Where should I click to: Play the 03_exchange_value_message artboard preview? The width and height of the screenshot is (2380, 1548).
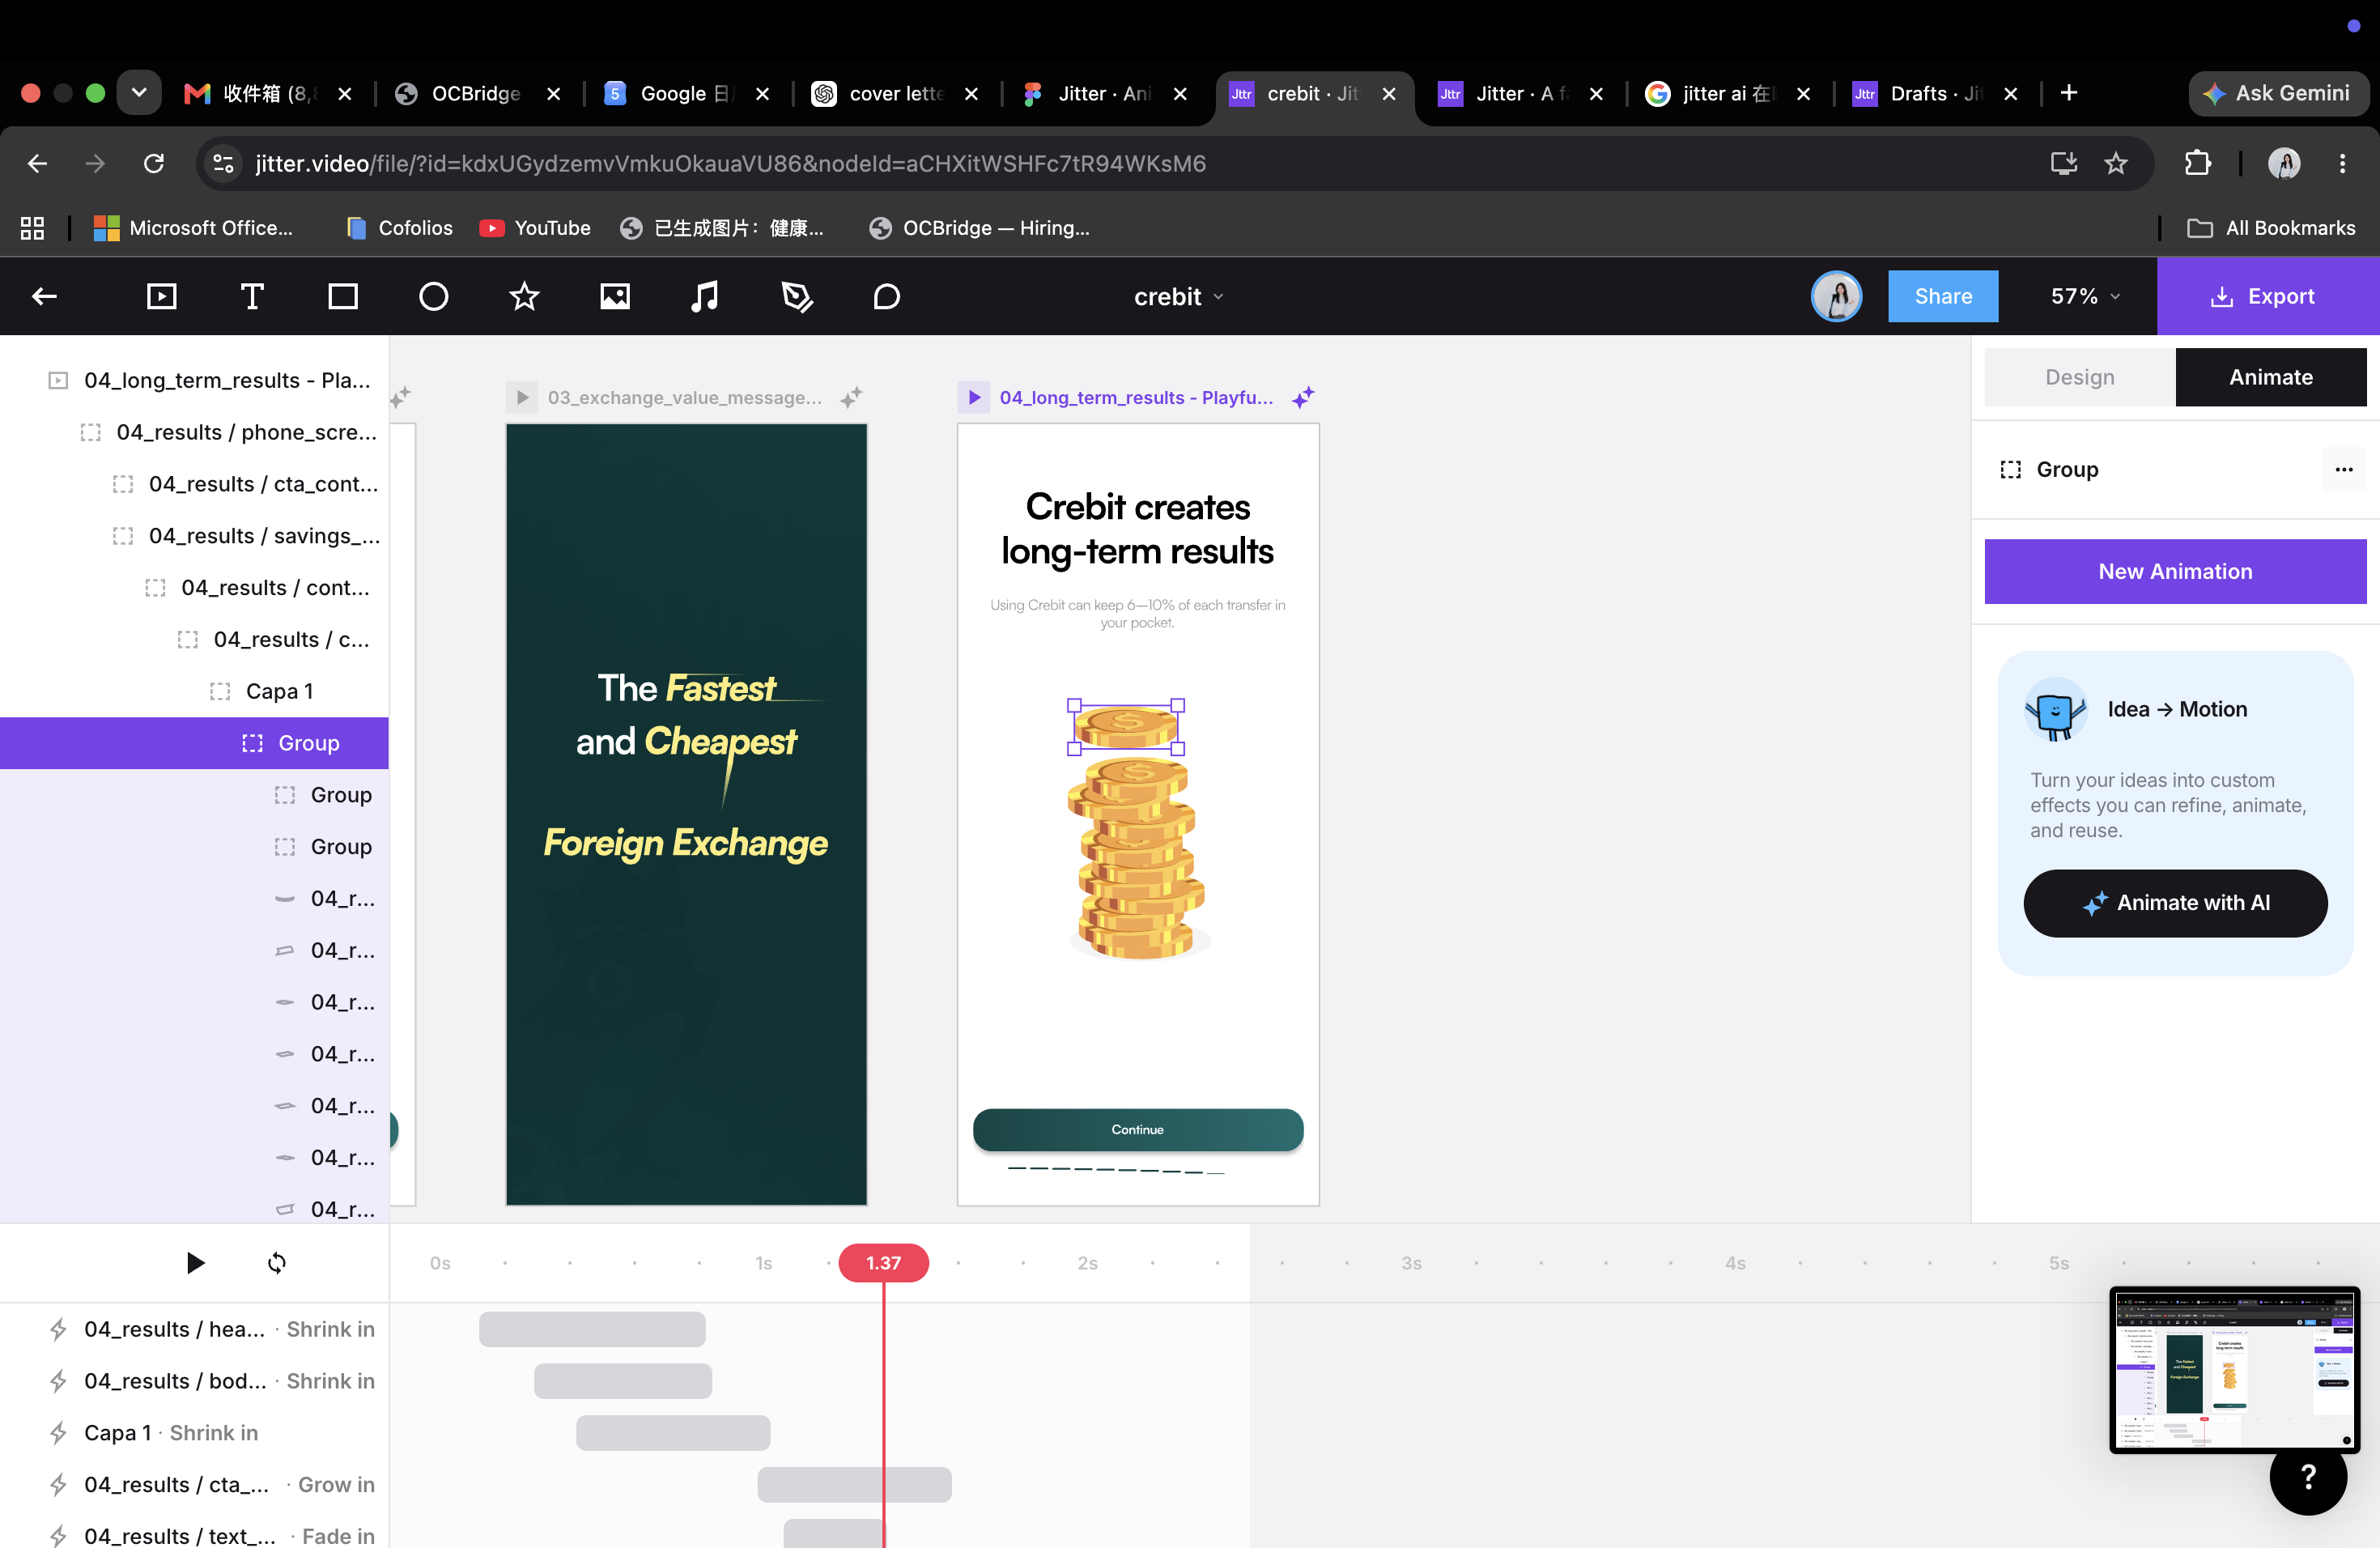(521, 397)
